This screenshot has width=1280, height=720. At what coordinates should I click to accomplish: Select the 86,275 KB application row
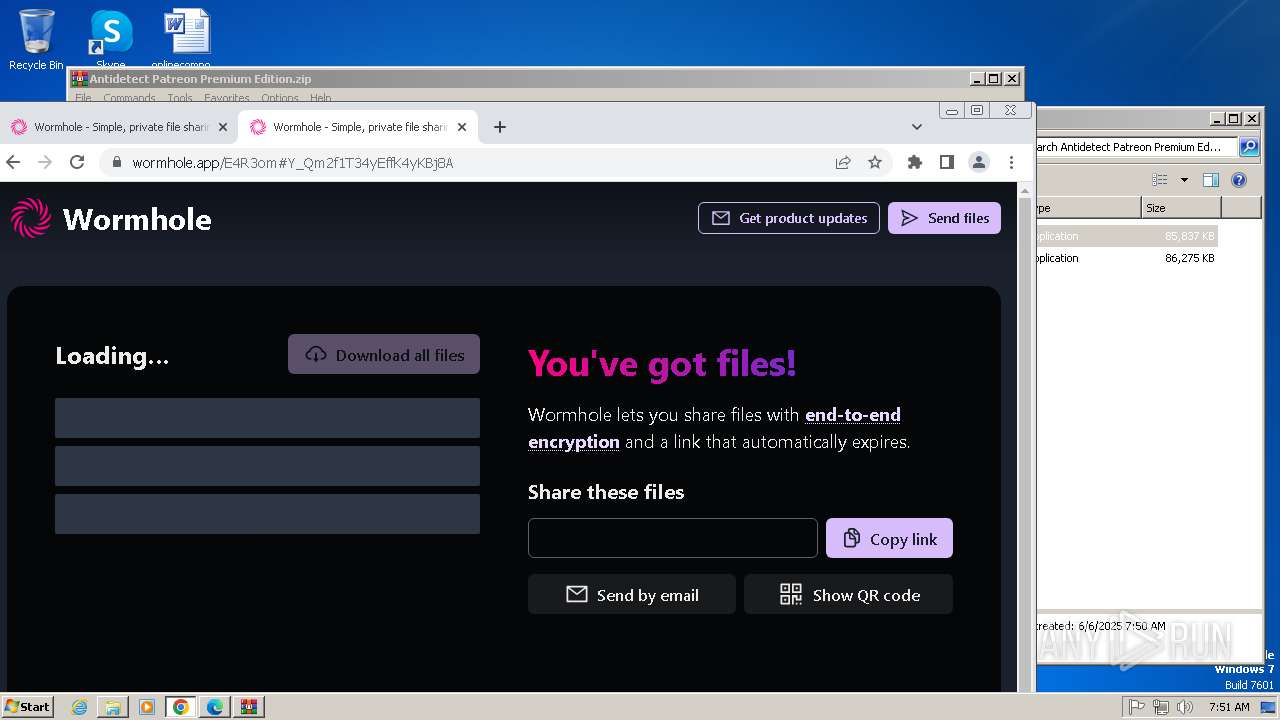1127,258
